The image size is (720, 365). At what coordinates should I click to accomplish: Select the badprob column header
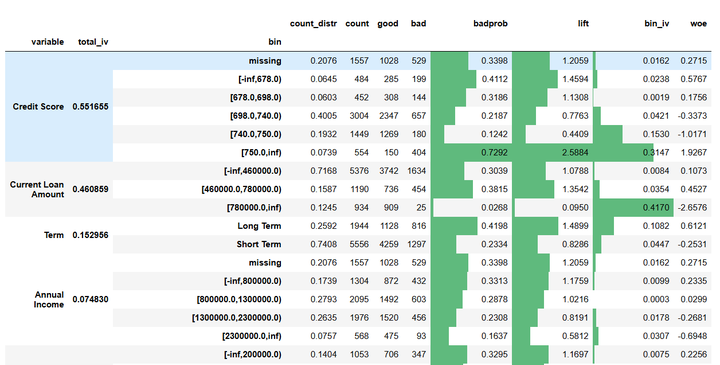(490, 24)
